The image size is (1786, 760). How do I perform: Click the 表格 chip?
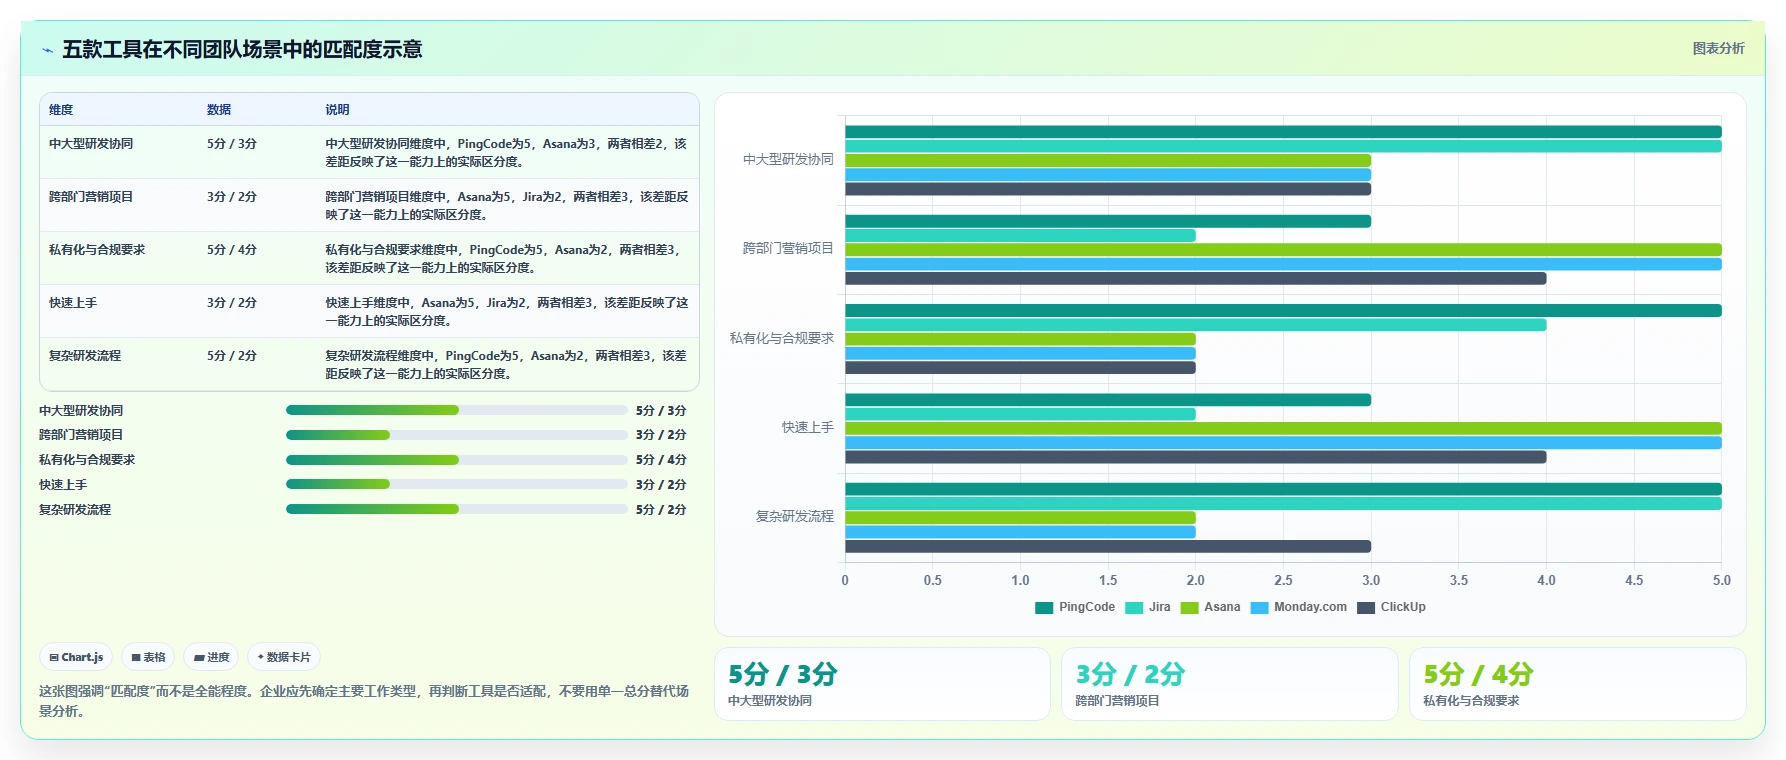pos(148,657)
